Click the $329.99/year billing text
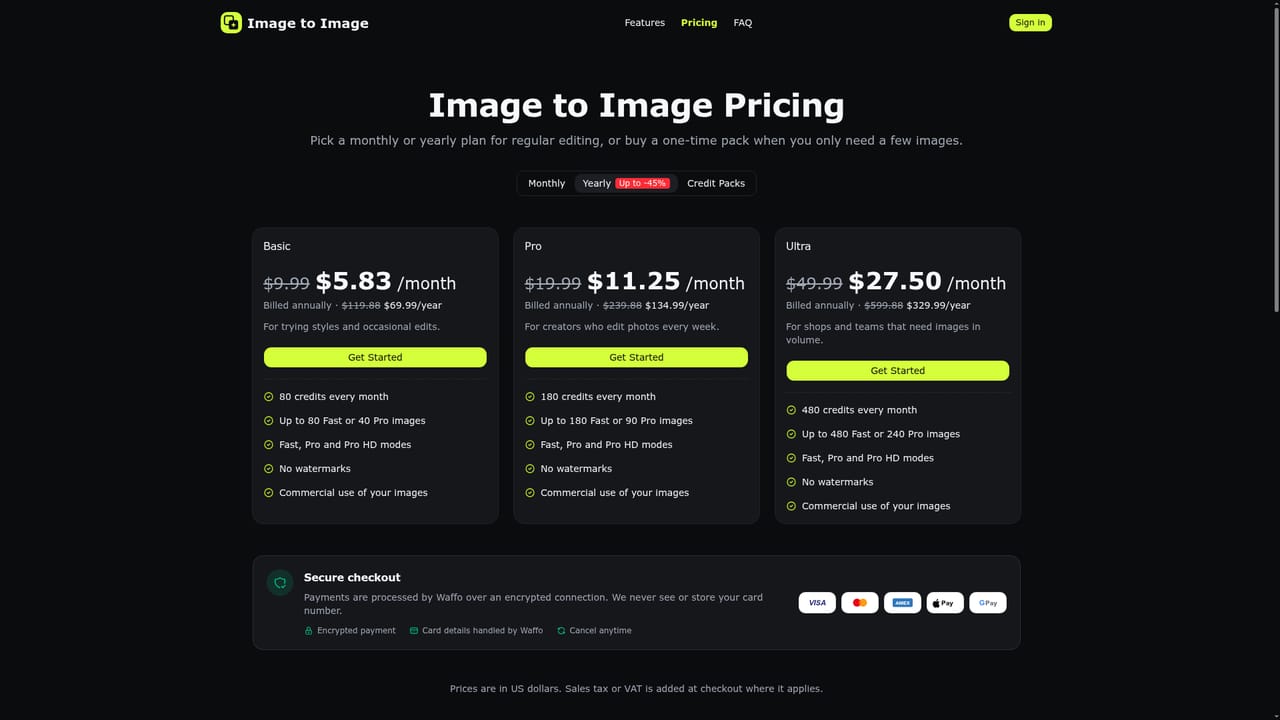This screenshot has width=1280, height=720. tap(939, 306)
